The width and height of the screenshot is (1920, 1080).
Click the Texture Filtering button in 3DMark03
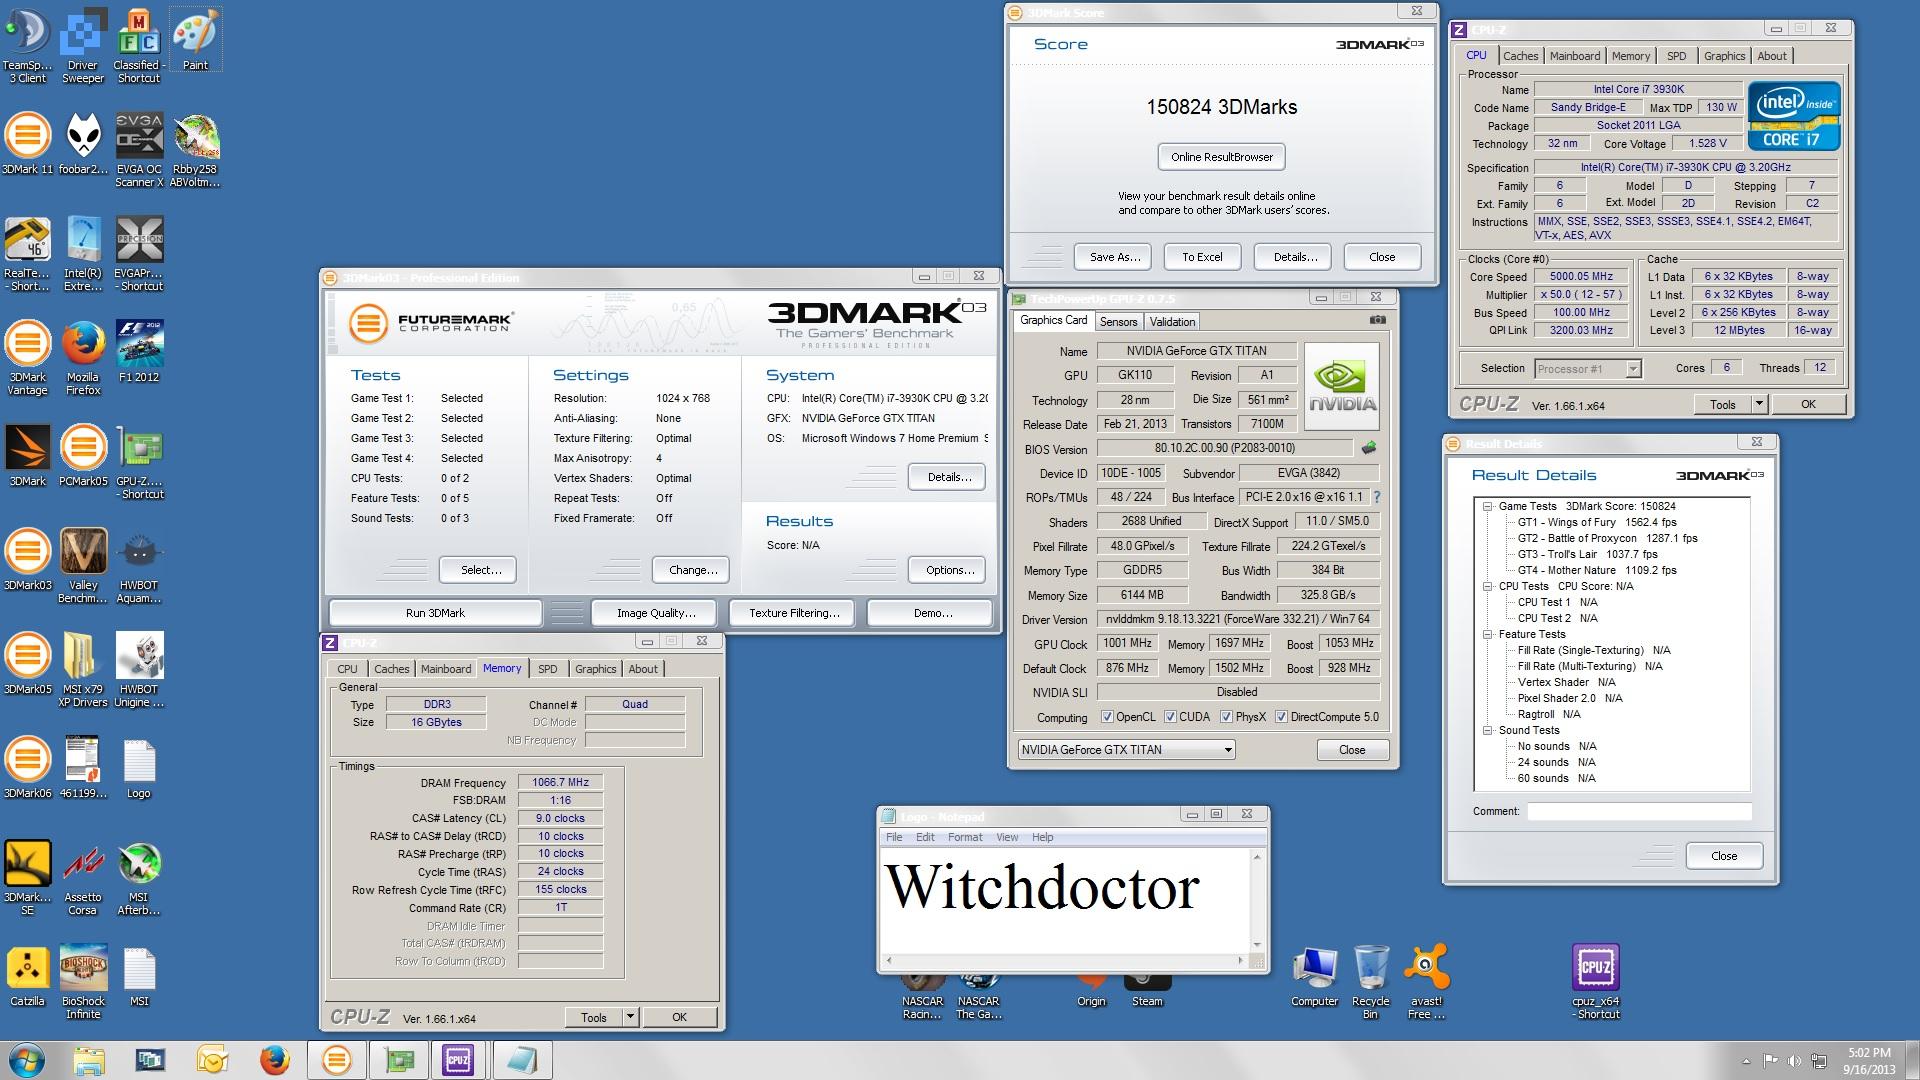[x=794, y=613]
